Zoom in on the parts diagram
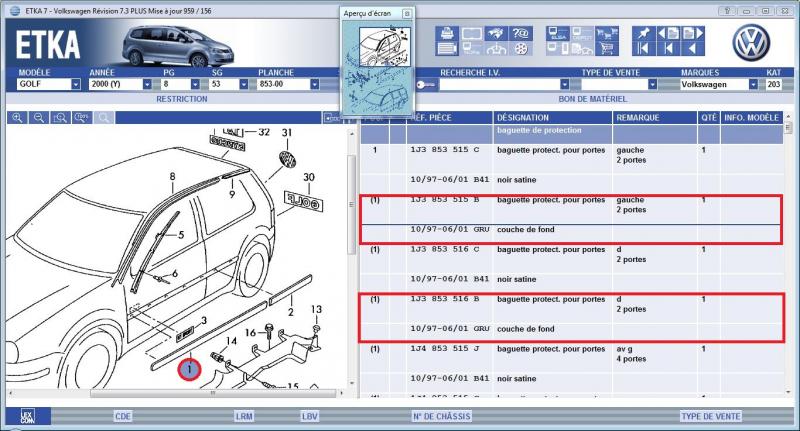The image size is (800, 431). click(17, 118)
